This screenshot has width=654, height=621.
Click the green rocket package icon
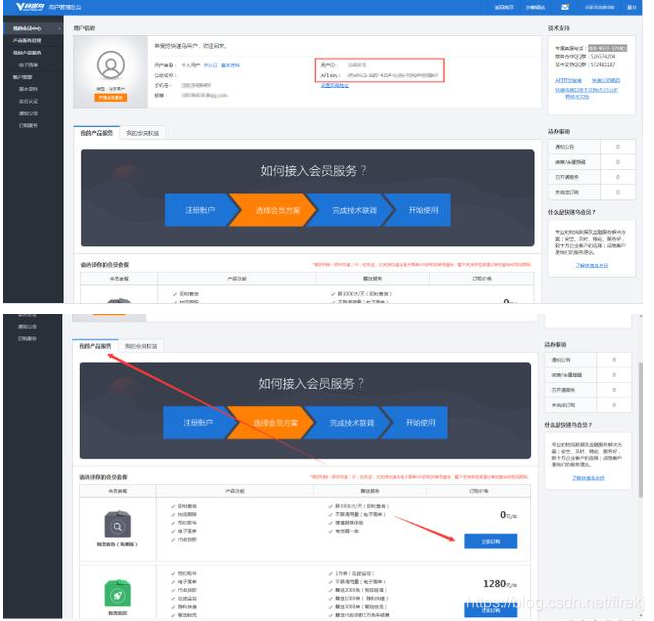[x=117, y=593]
